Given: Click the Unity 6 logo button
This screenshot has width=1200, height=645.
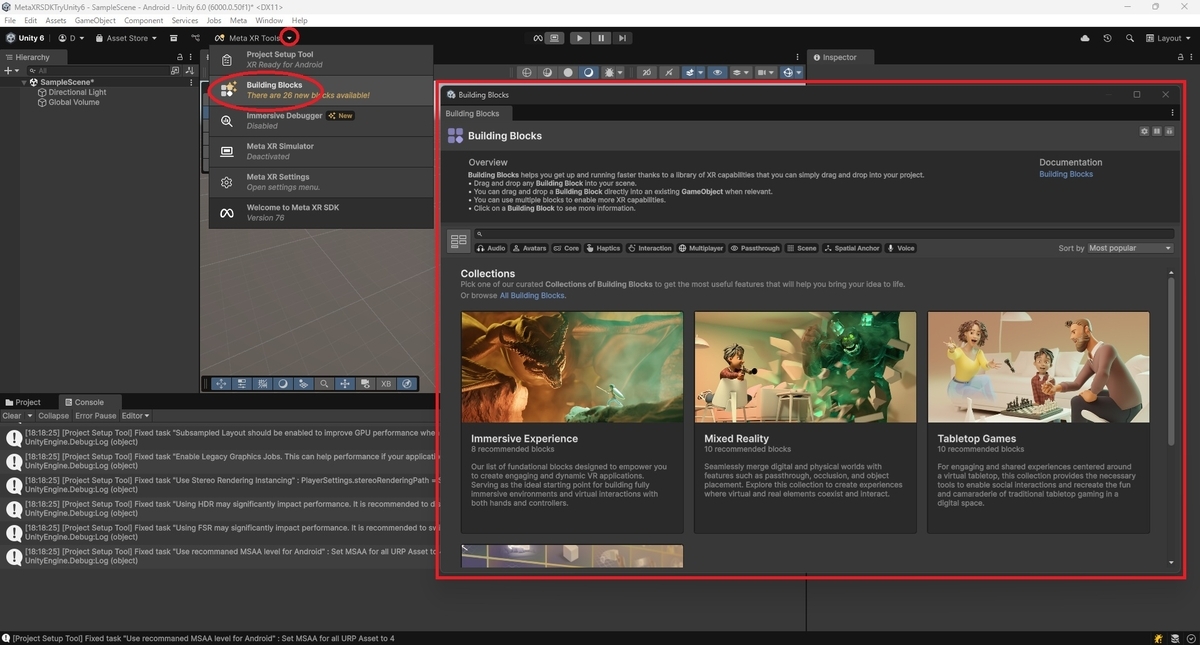Looking at the screenshot, I should [x=25, y=38].
